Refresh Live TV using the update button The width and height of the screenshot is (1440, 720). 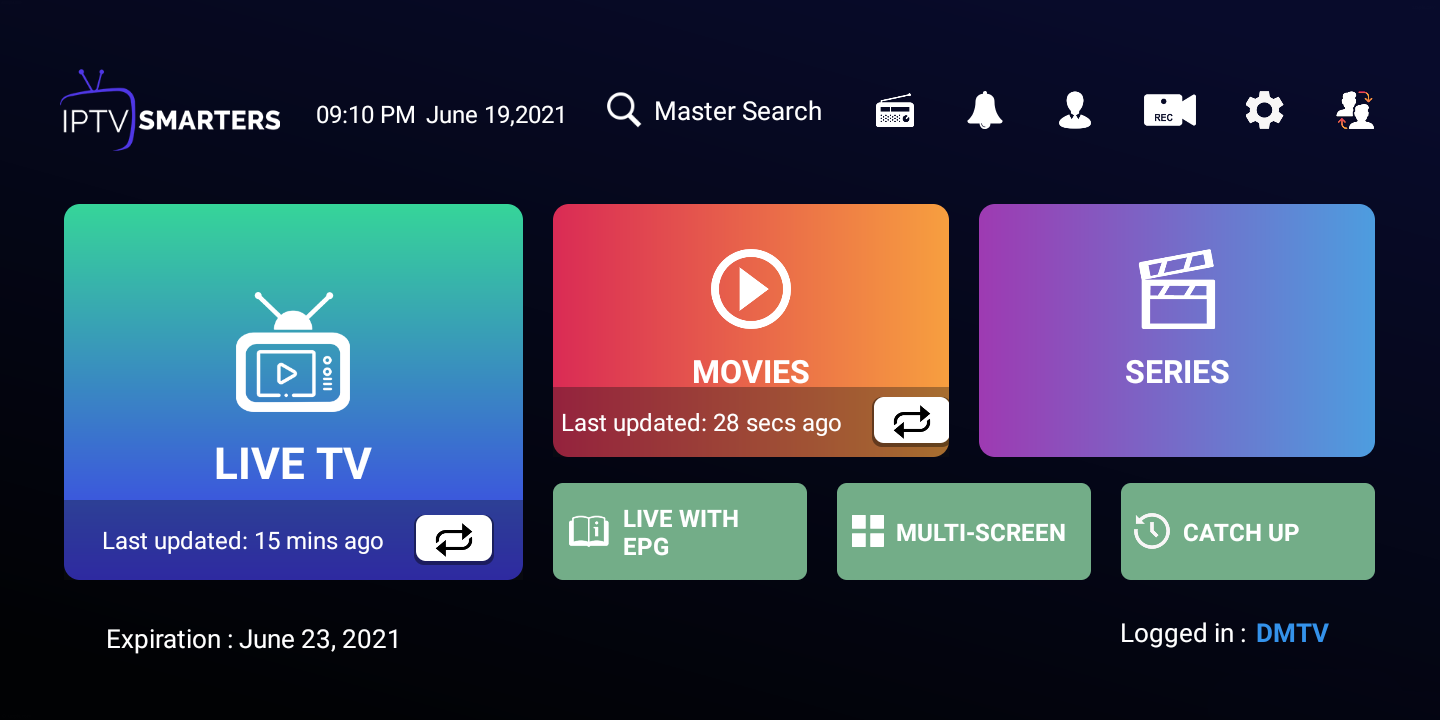(x=454, y=540)
